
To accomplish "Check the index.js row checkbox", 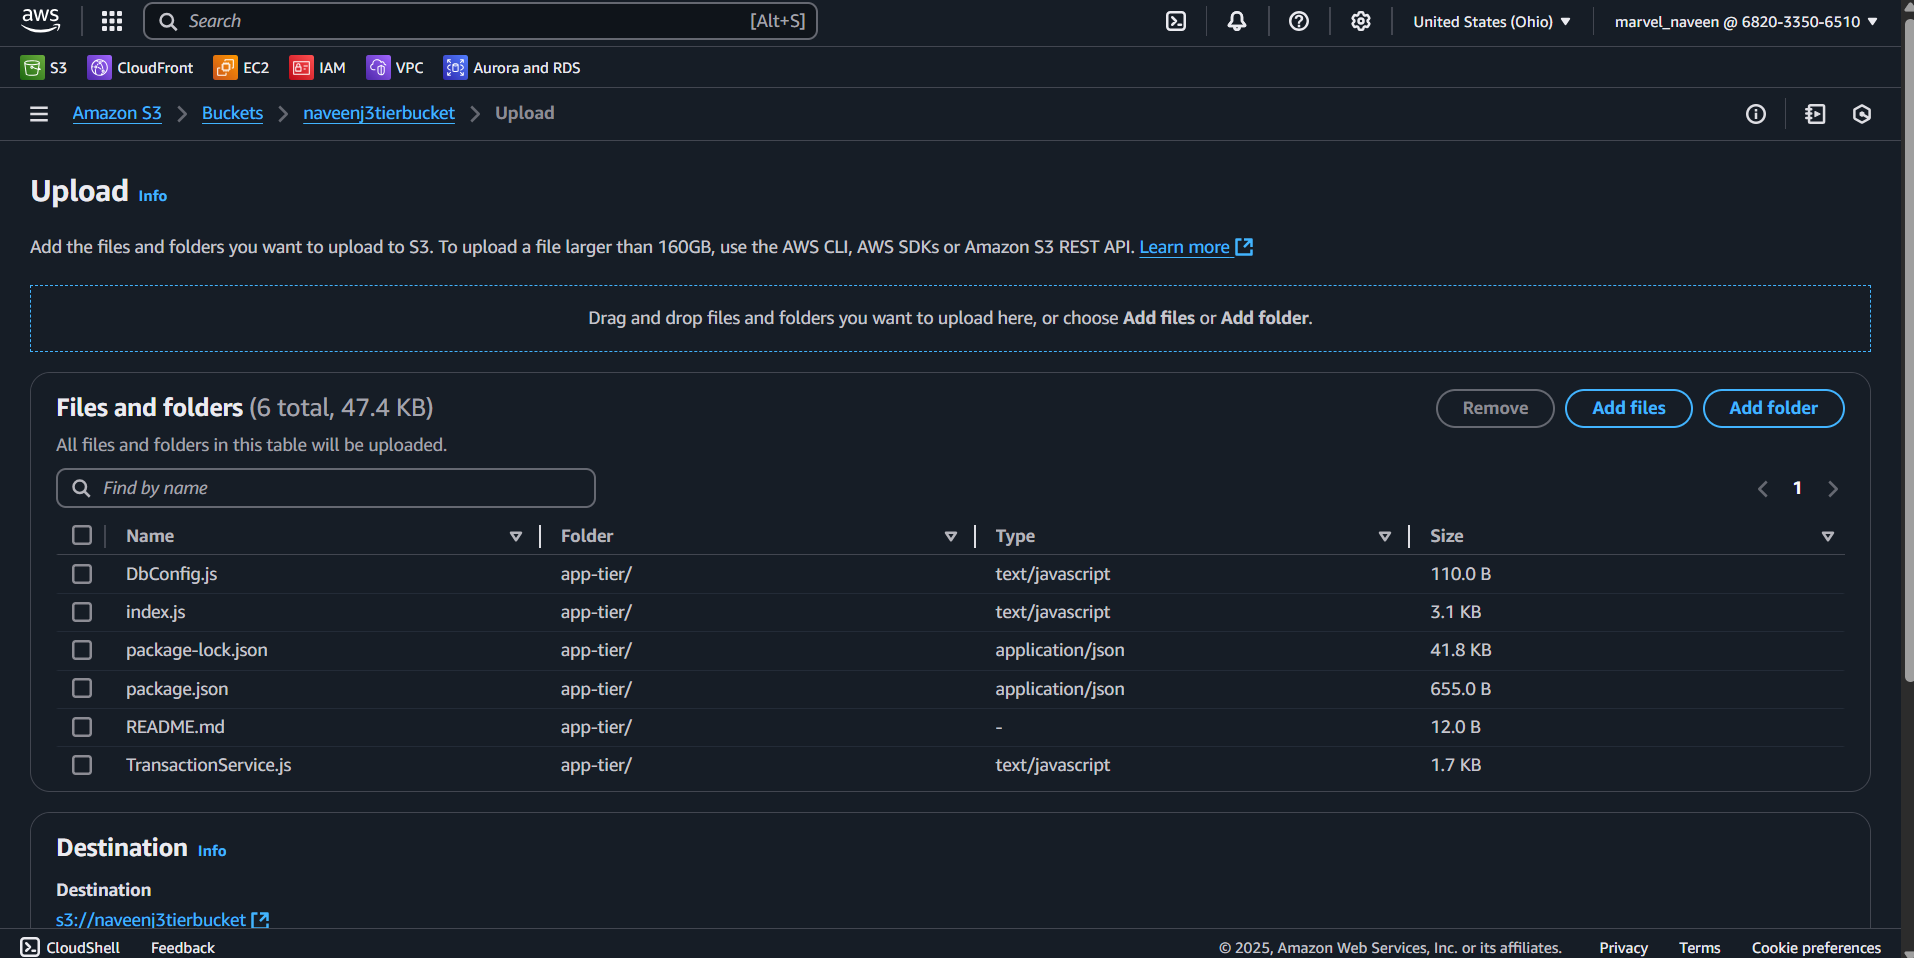I will click(x=82, y=612).
